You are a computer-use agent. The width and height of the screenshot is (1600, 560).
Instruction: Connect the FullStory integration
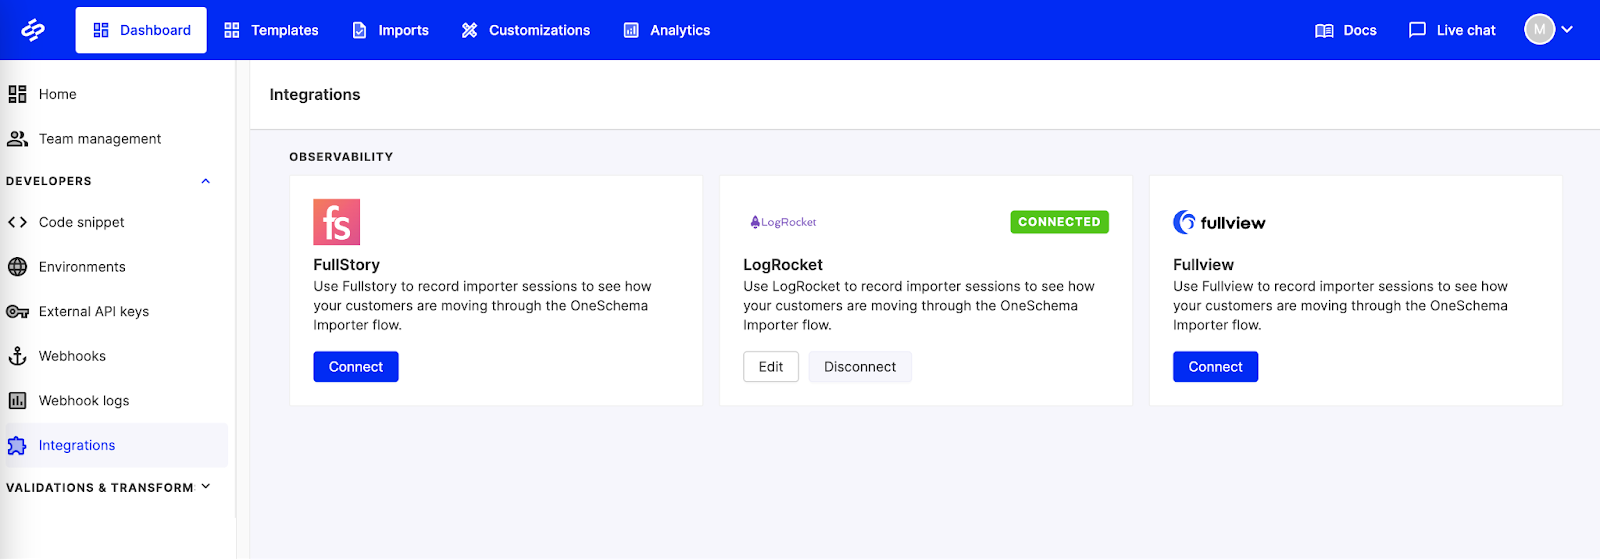point(356,367)
